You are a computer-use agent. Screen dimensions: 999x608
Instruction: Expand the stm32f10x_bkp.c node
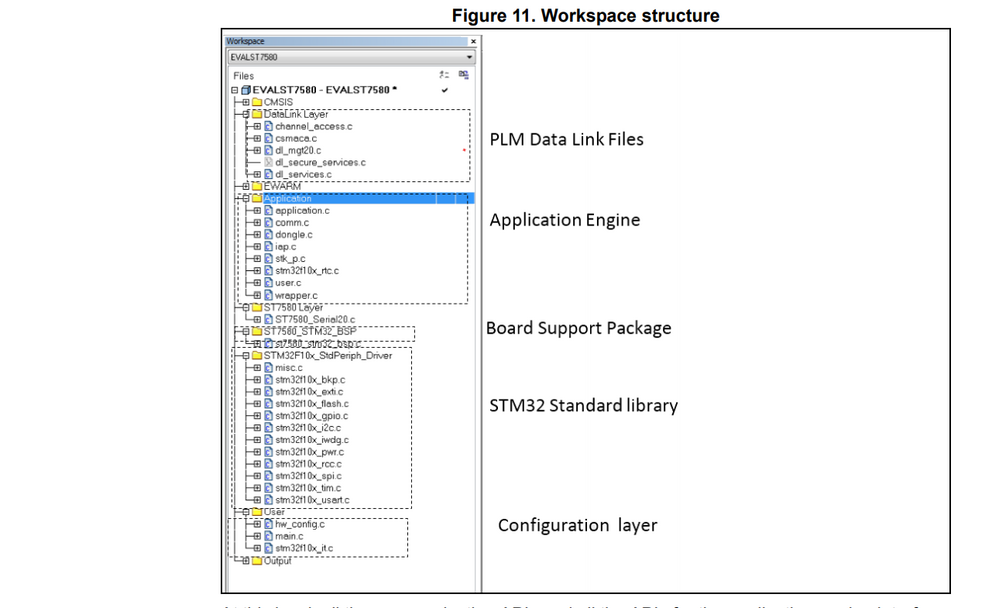coord(257,380)
